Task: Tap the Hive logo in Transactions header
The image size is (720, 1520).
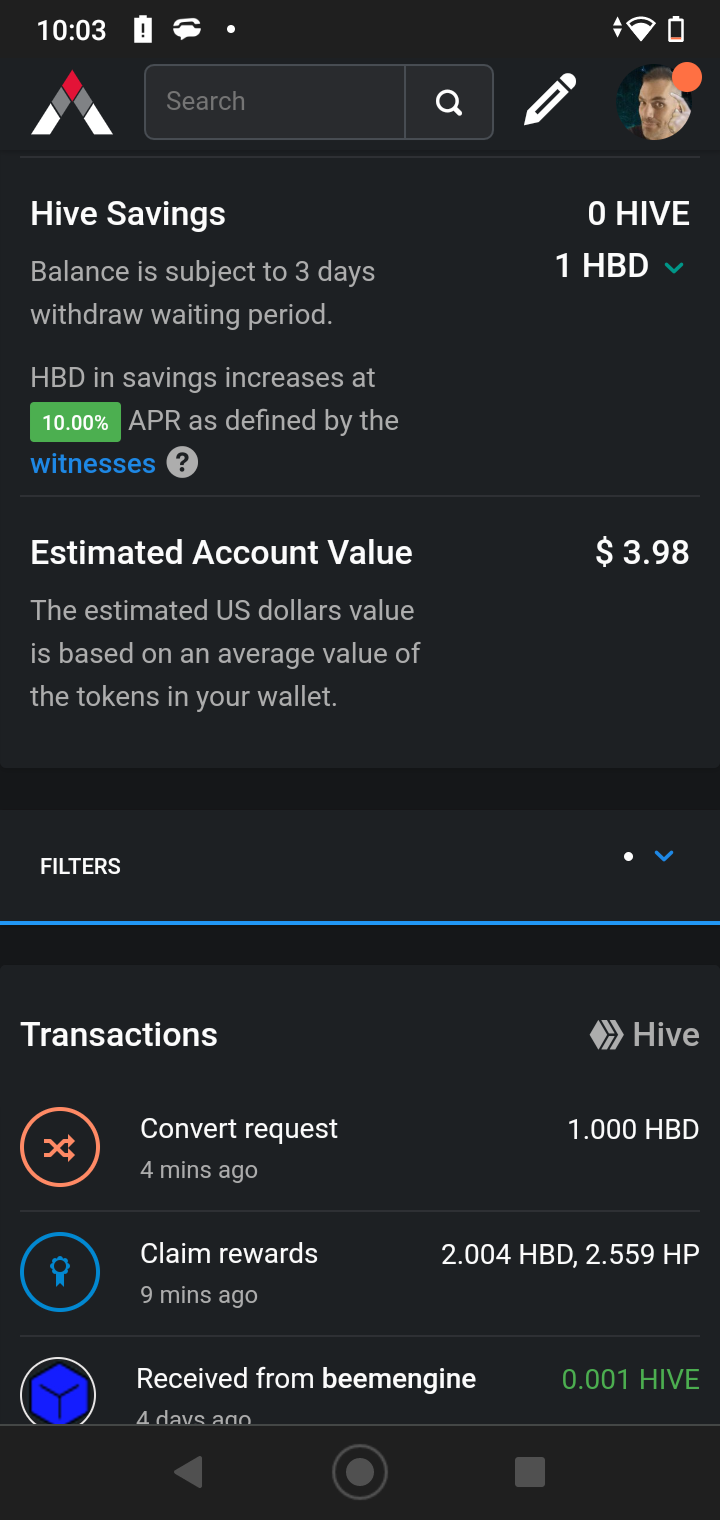Action: pyautogui.click(x=606, y=1035)
